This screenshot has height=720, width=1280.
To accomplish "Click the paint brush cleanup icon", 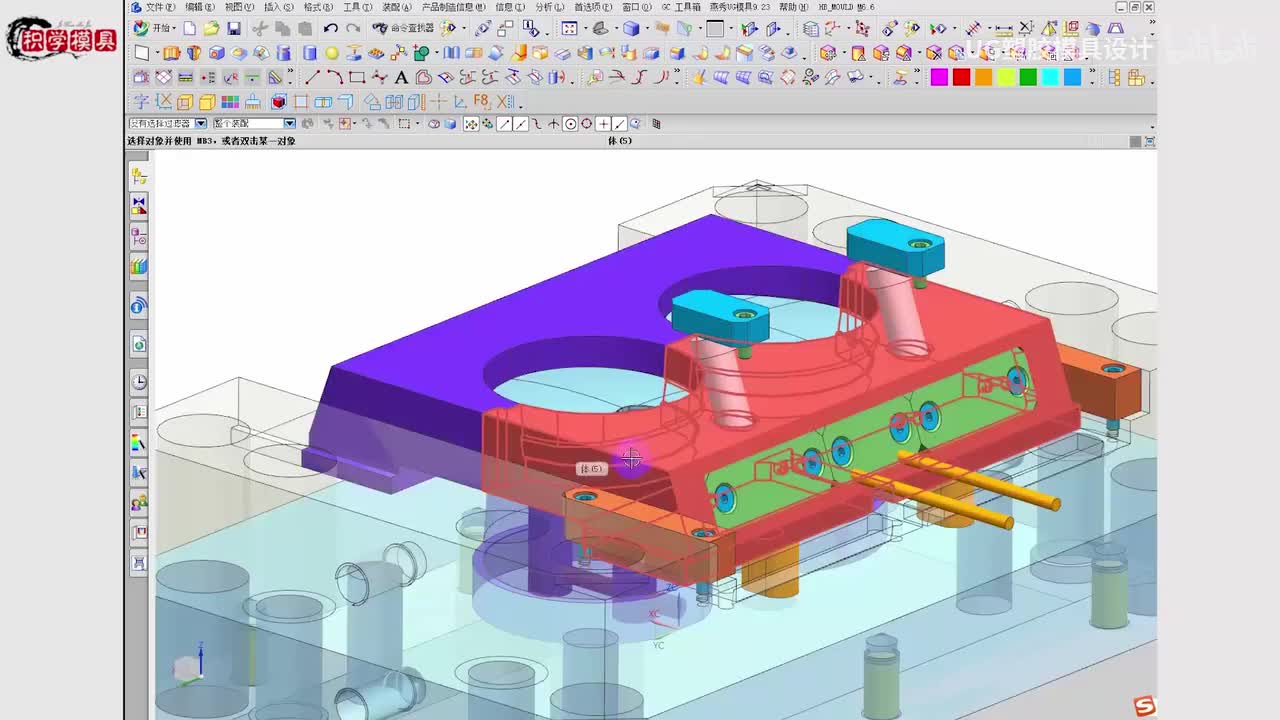I will pos(253,101).
